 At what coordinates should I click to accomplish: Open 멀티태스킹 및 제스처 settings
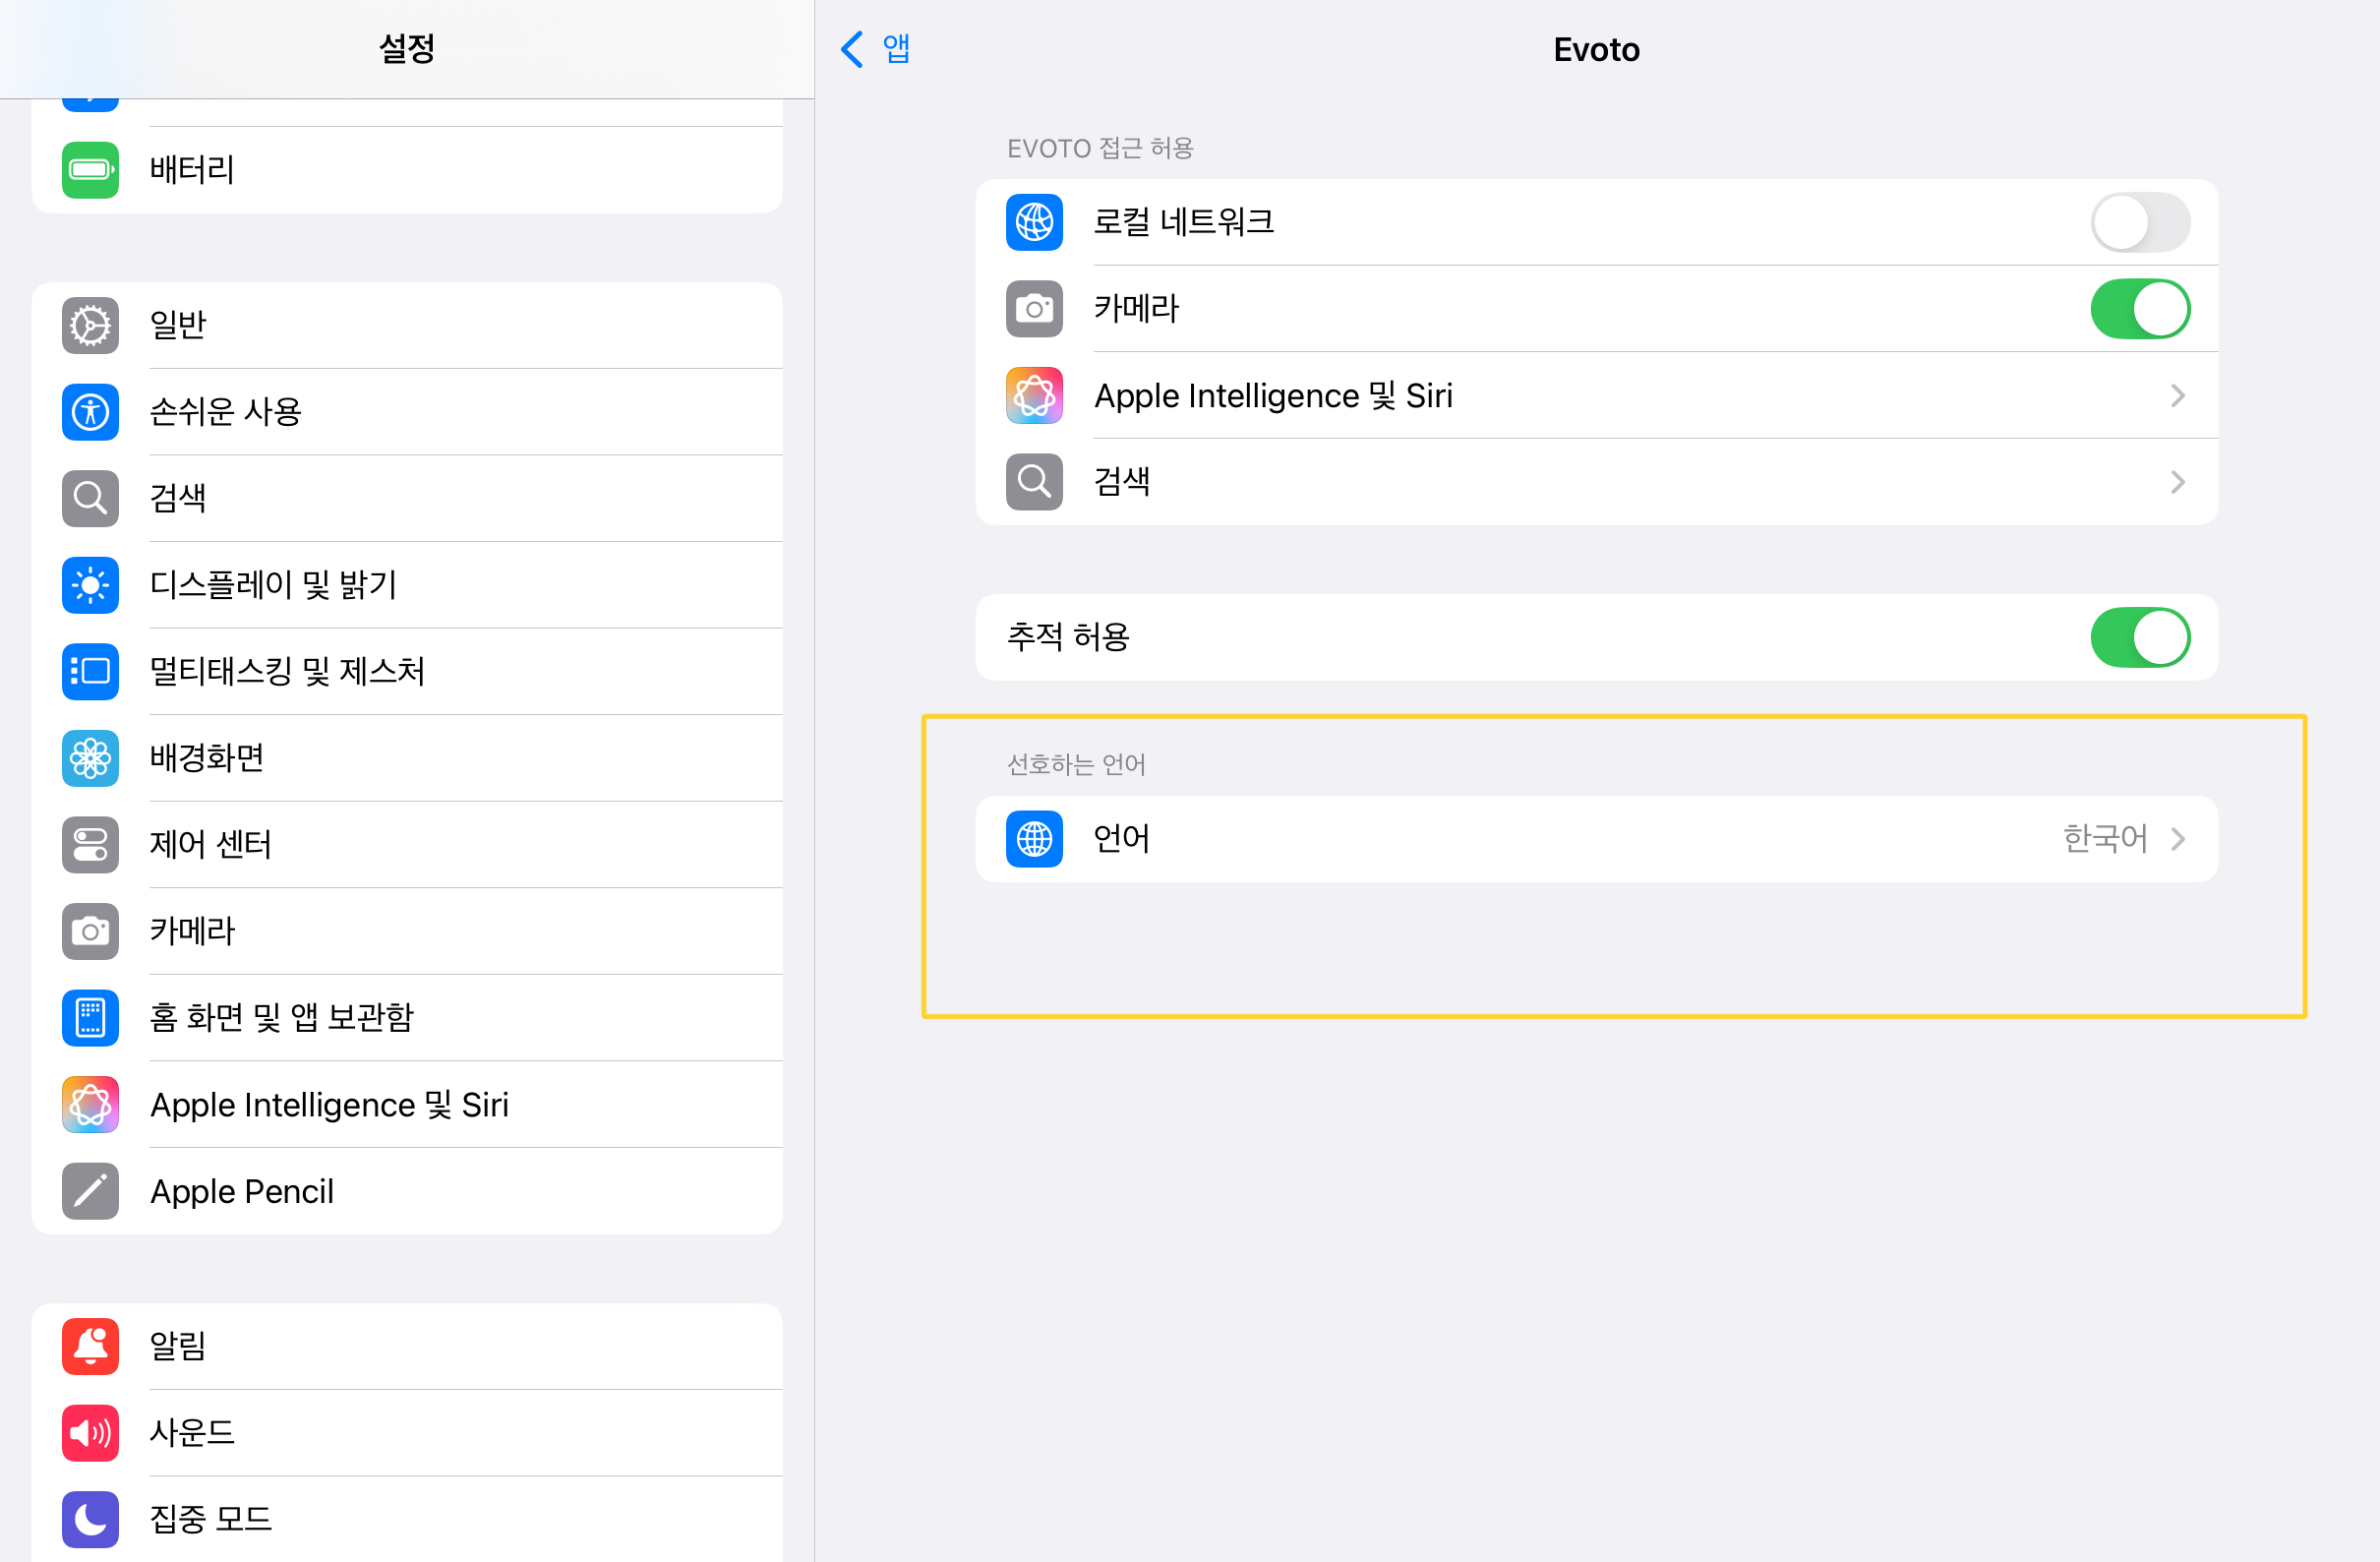pyautogui.click(x=407, y=671)
